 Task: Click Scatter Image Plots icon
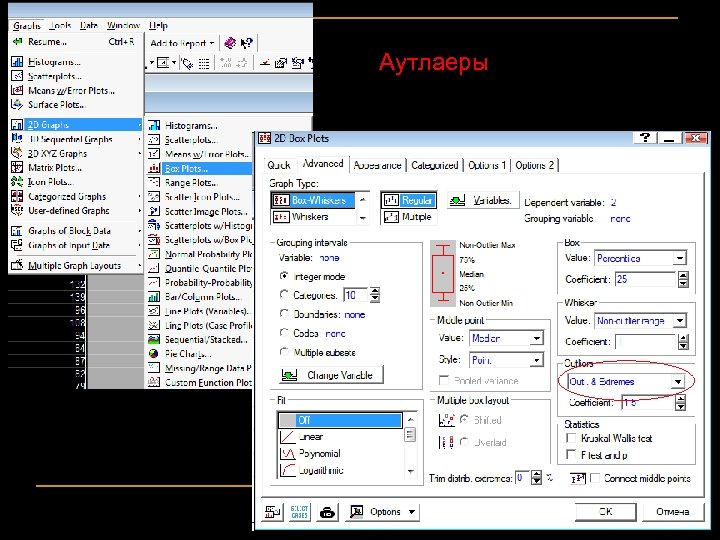(x=154, y=211)
